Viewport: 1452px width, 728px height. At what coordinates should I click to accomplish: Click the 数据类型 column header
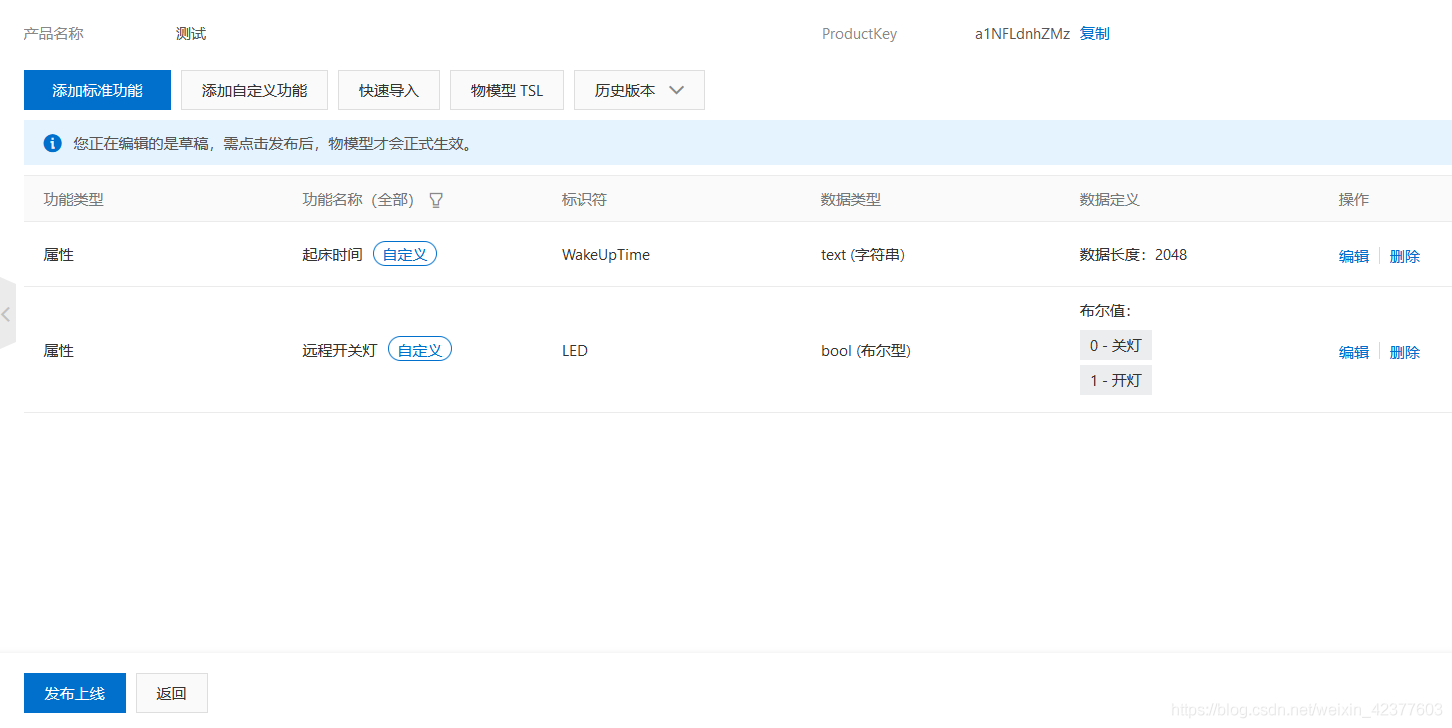[x=851, y=199]
